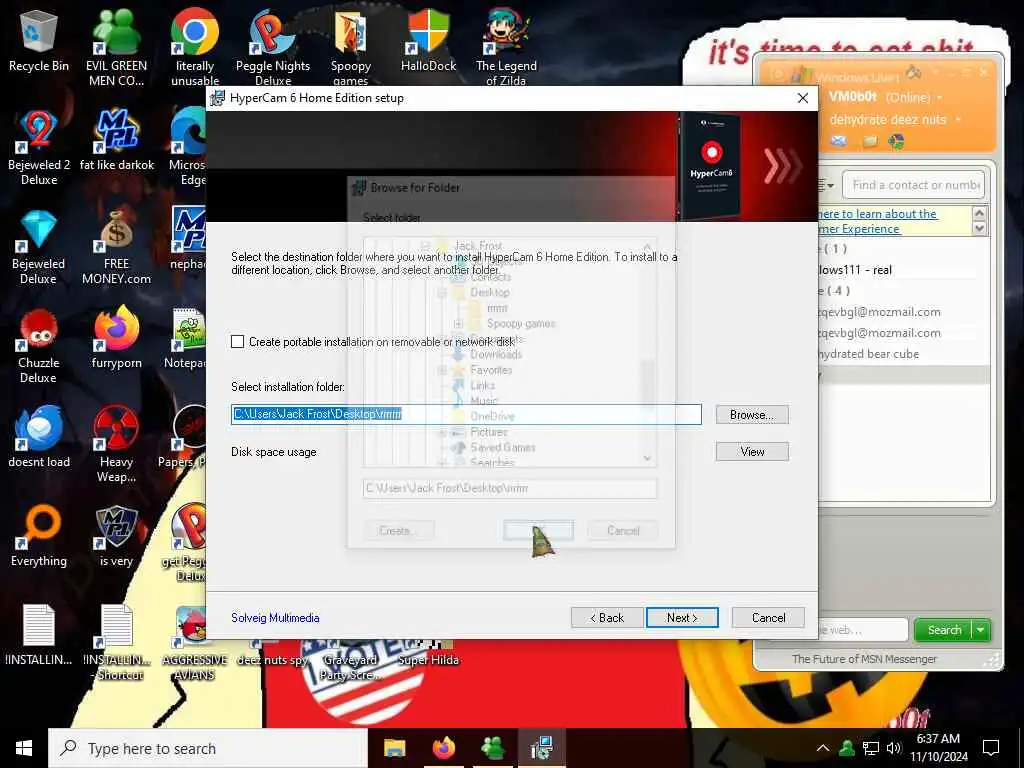Click the Messenger web search field
Screen dimensions: 1024x768
pos(862,630)
